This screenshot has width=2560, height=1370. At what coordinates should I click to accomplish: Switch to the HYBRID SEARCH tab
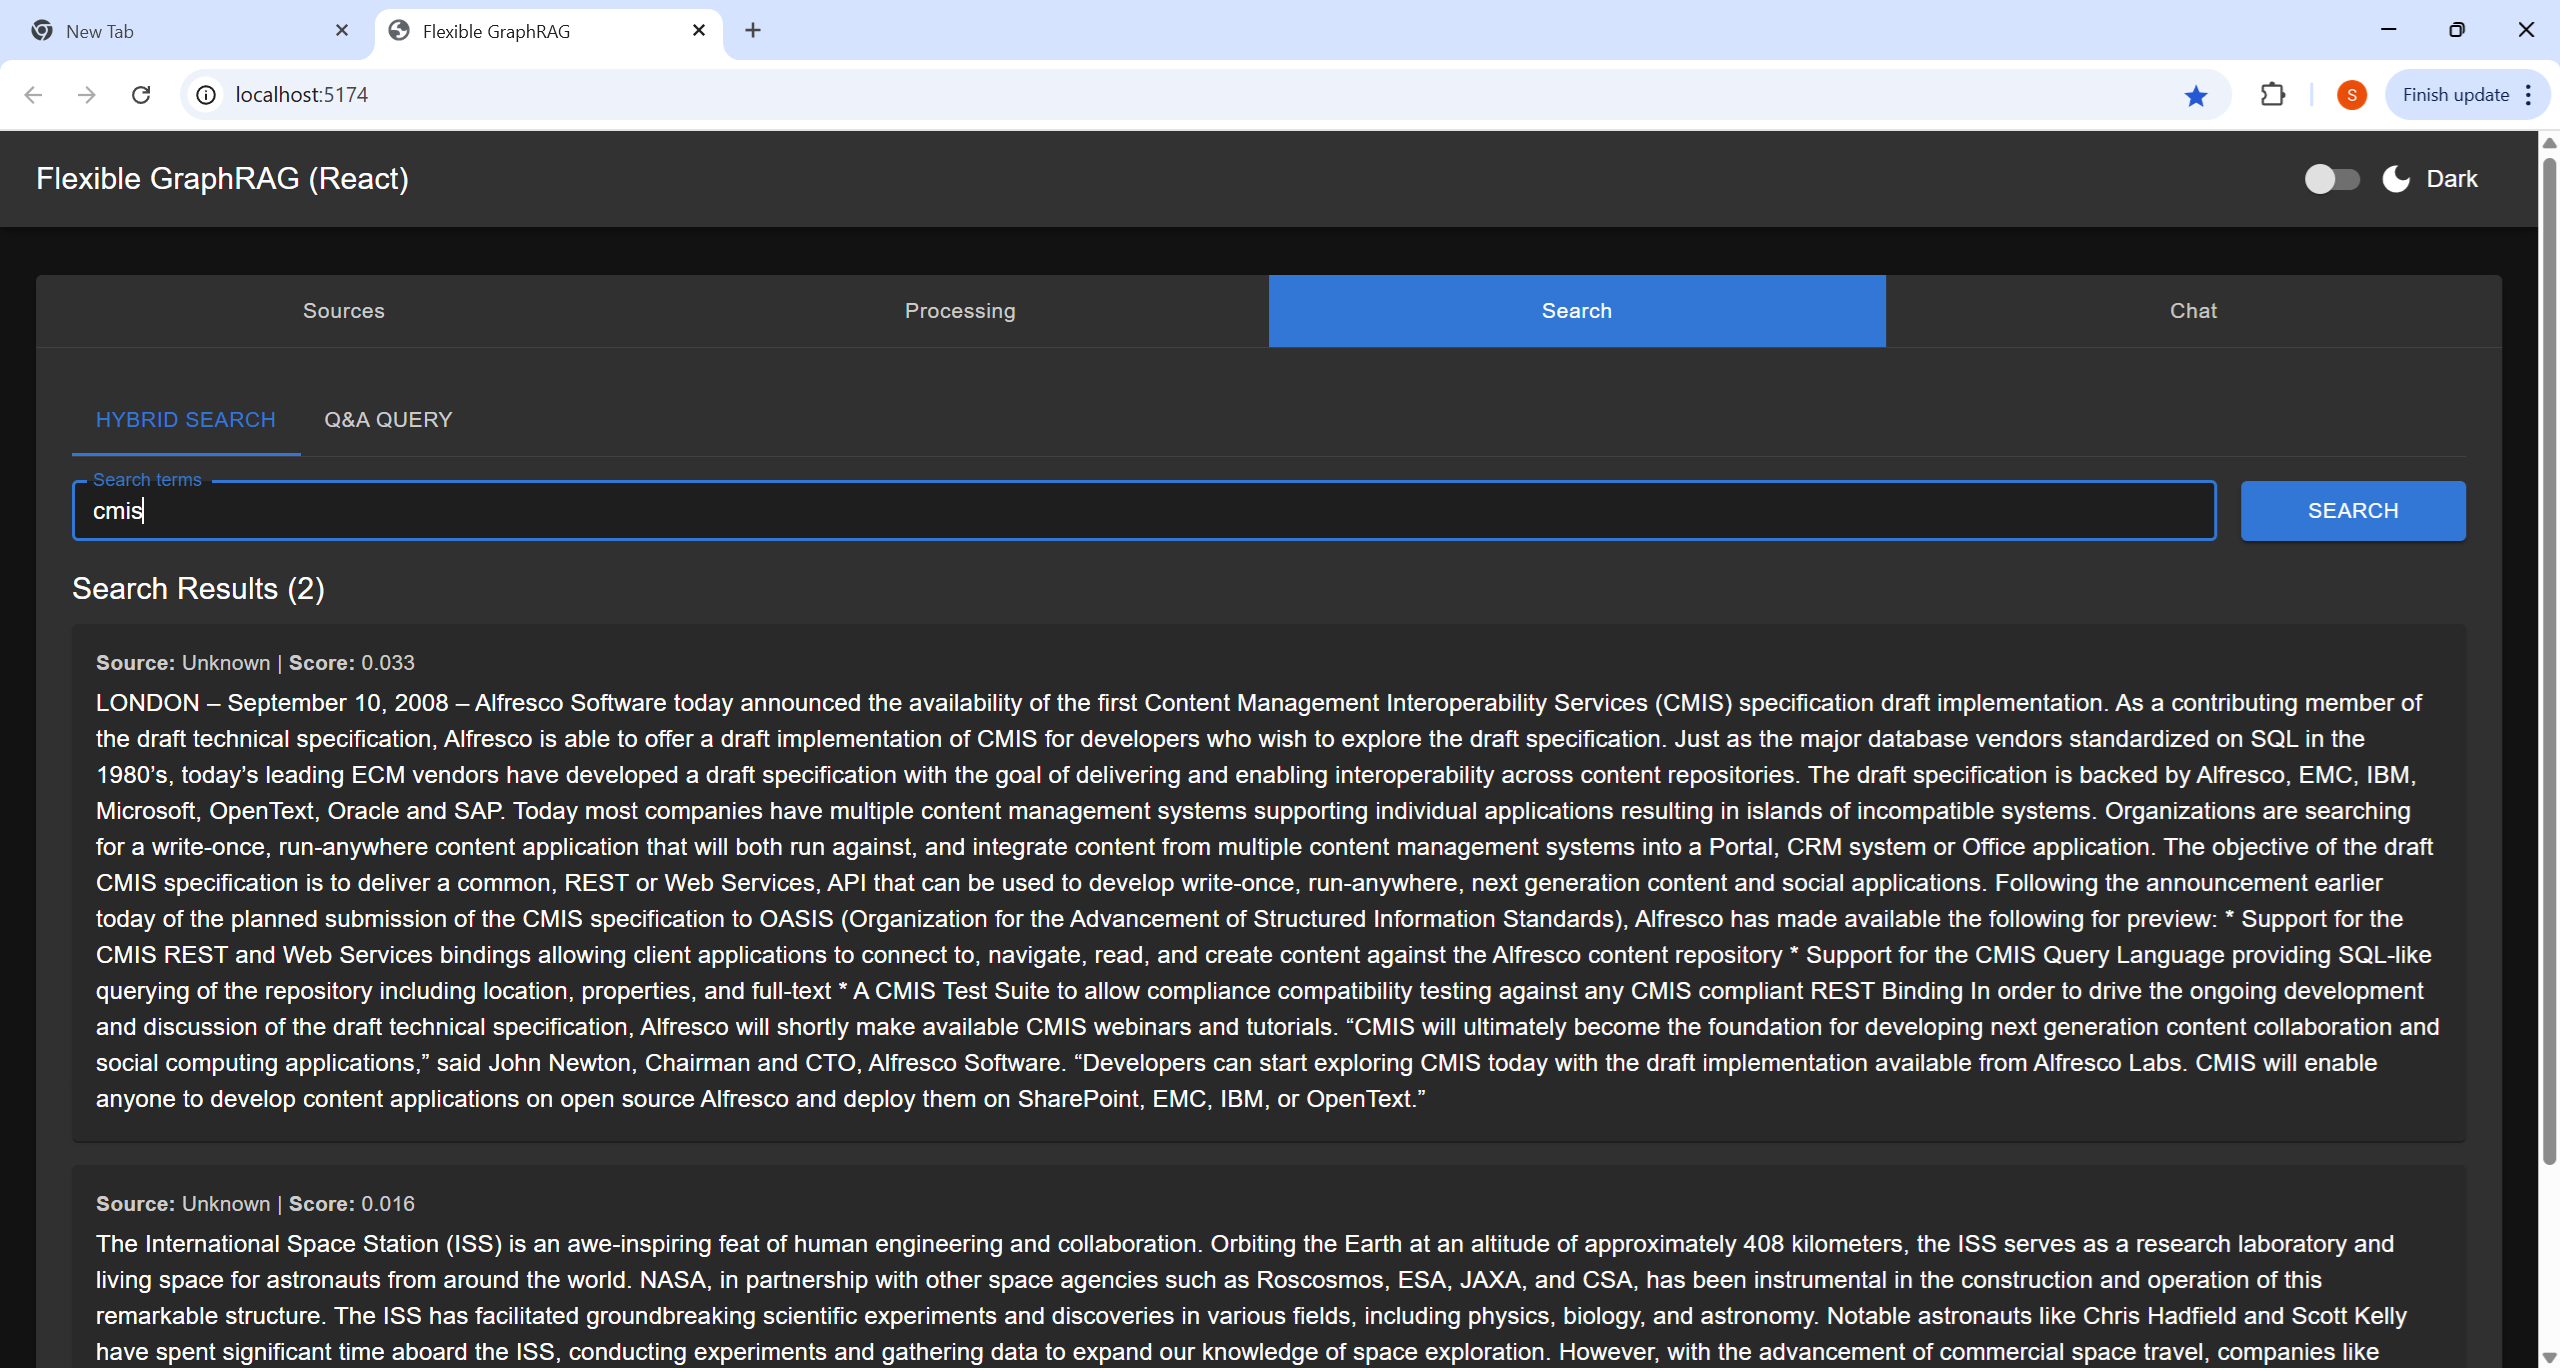pyautogui.click(x=185, y=419)
